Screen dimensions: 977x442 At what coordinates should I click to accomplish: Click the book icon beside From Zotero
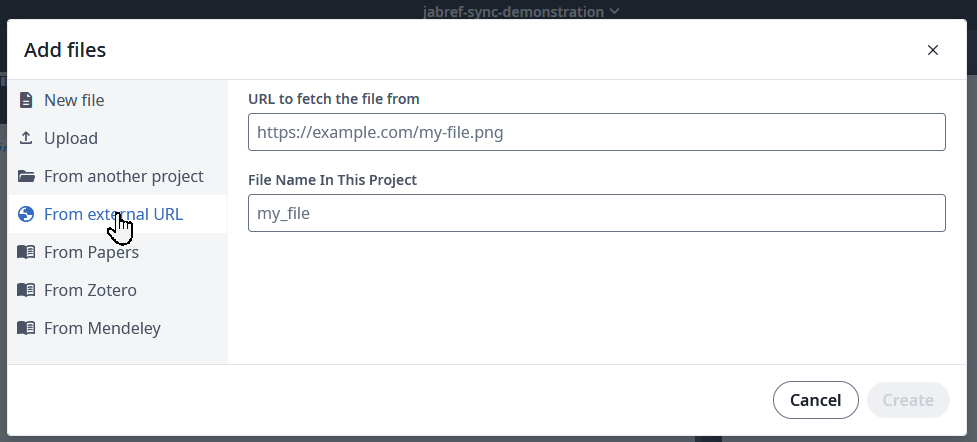click(x=26, y=290)
